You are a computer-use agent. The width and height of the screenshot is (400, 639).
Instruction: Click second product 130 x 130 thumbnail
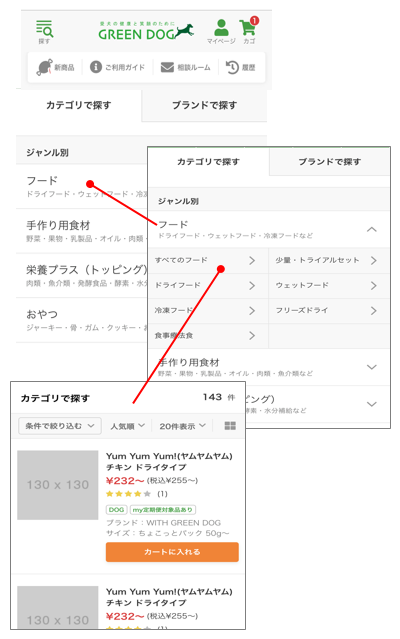pyautogui.click(x=57, y=607)
